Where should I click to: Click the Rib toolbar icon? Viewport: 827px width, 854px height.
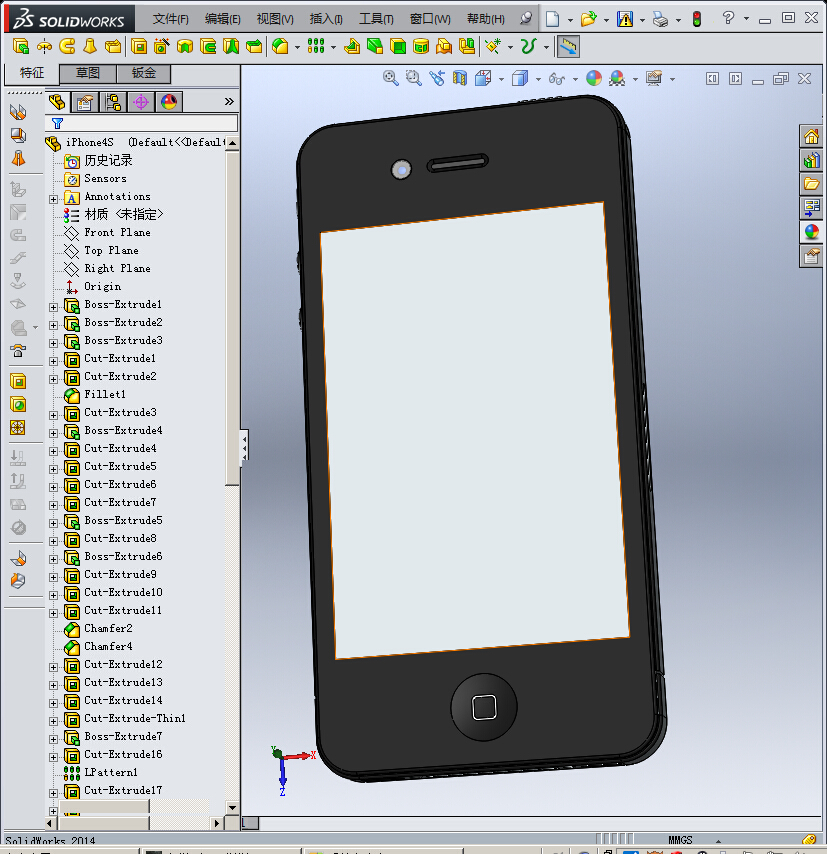(352, 47)
